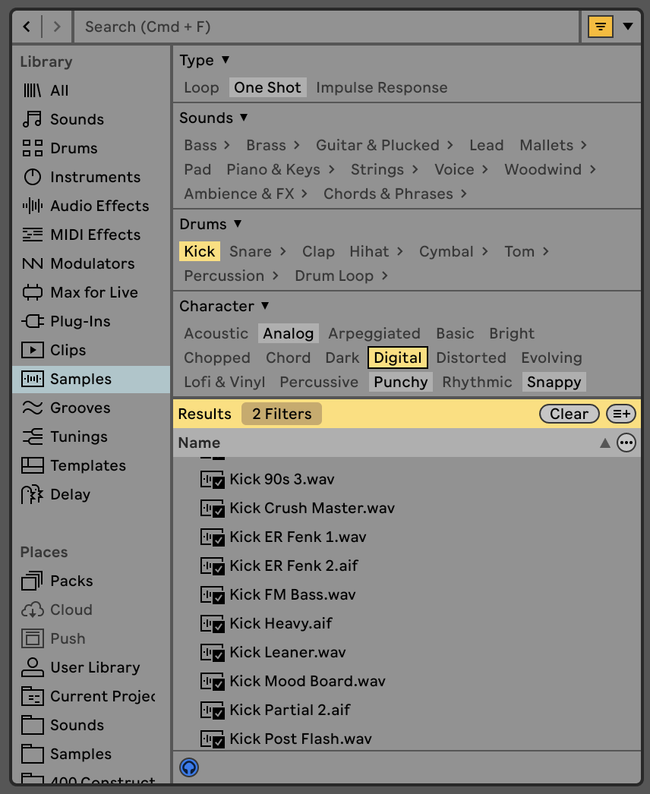650x794 pixels.
Task: Open the Plug-Ins category
Action: (79, 322)
